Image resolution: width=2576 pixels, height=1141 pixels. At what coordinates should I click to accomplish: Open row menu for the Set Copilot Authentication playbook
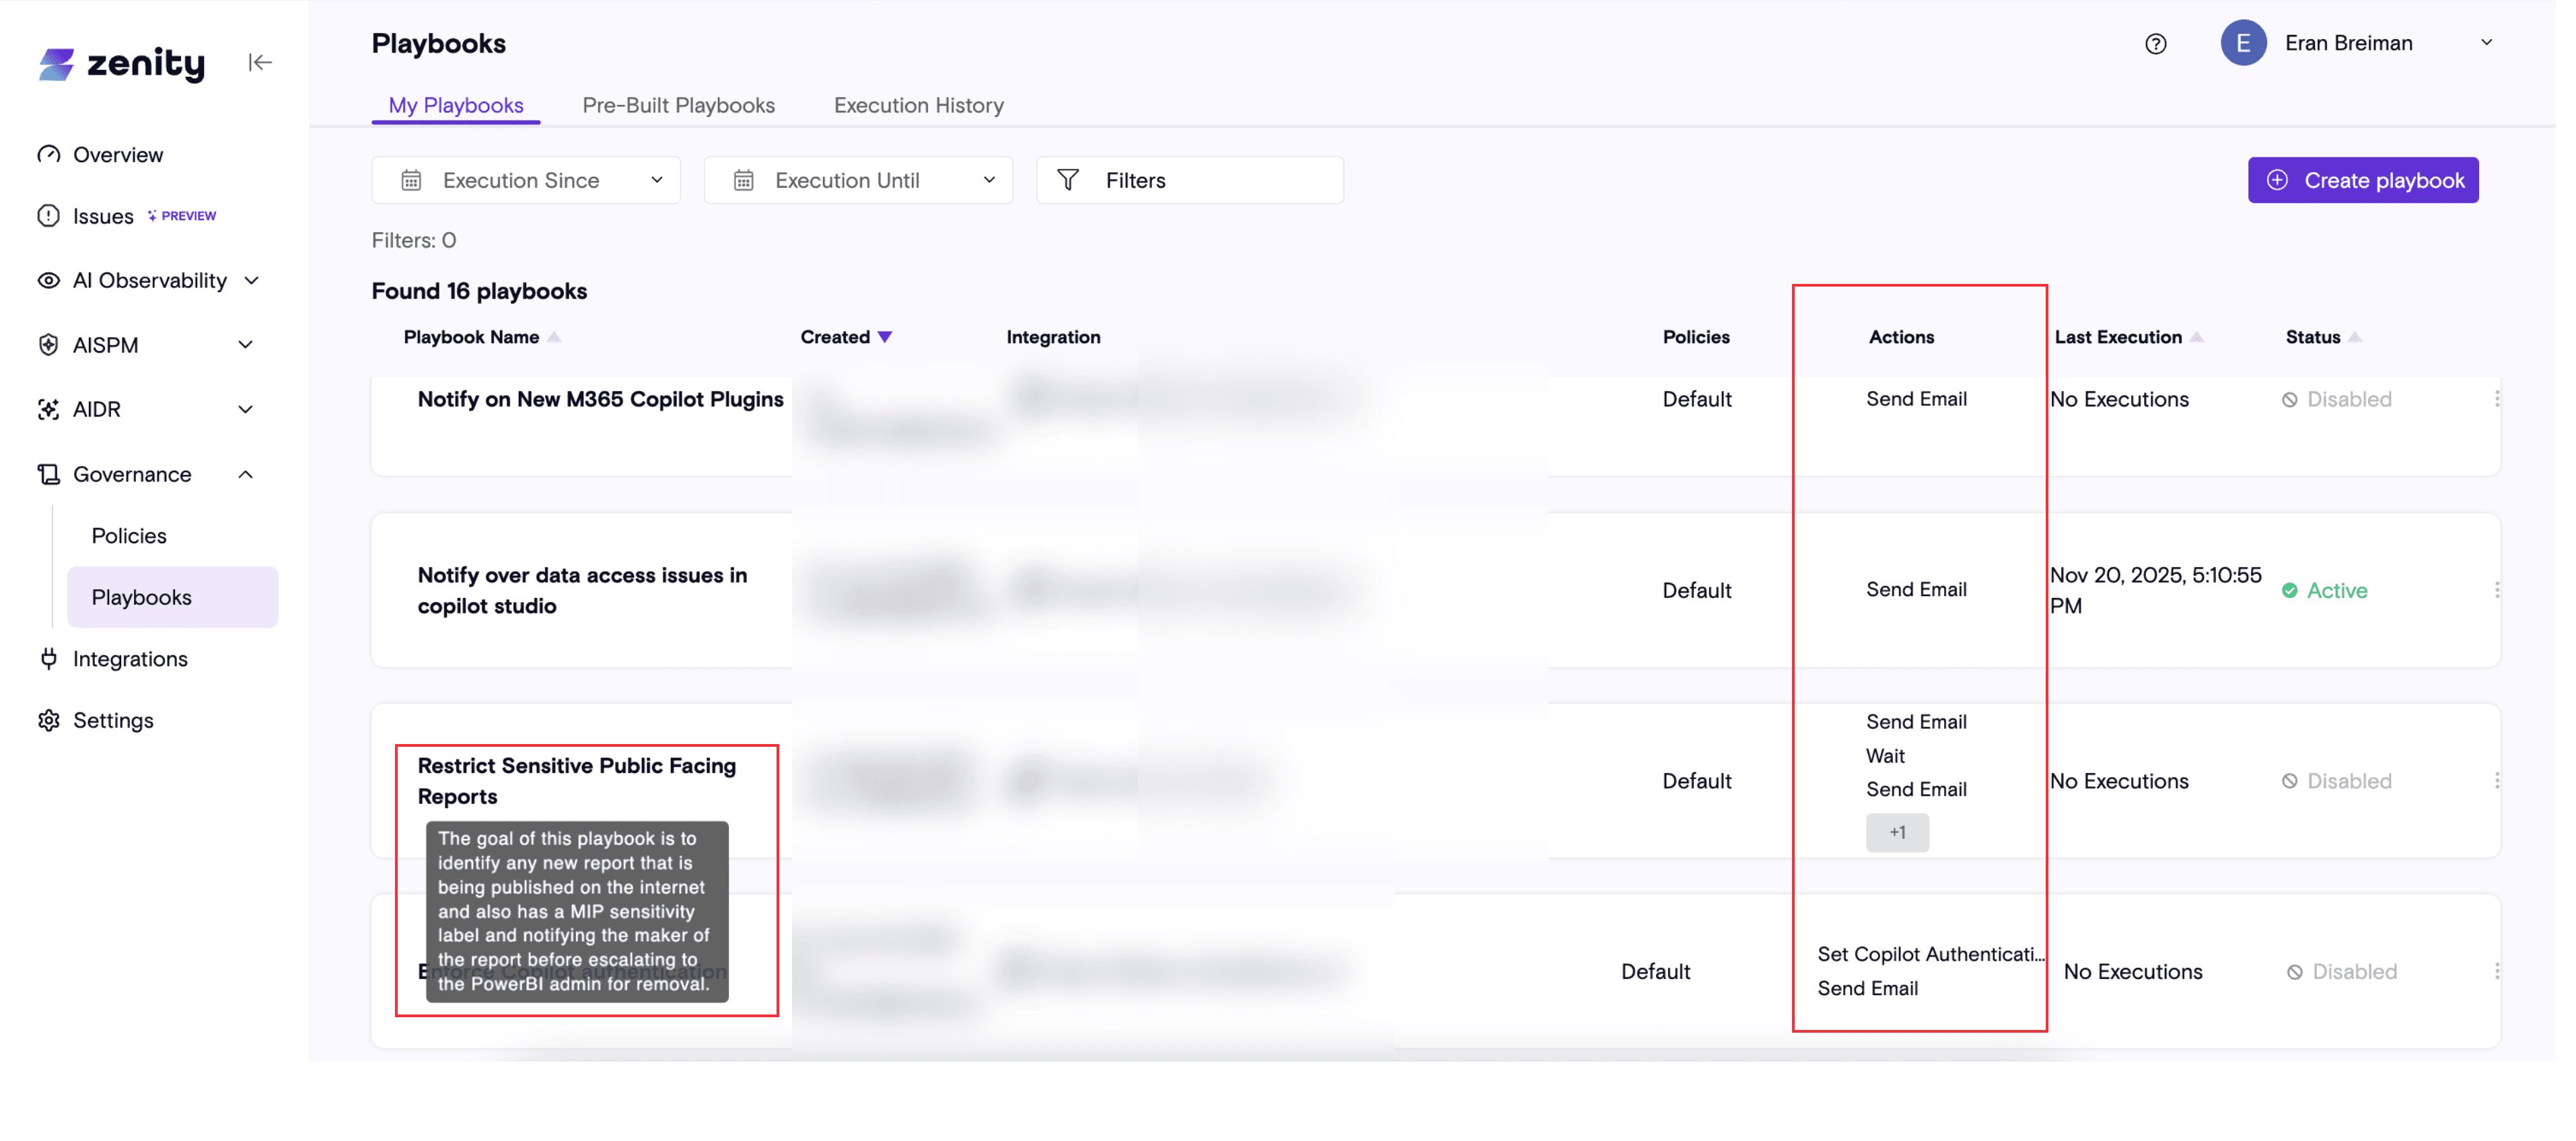pyautogui.click(x=2496, y=971)
